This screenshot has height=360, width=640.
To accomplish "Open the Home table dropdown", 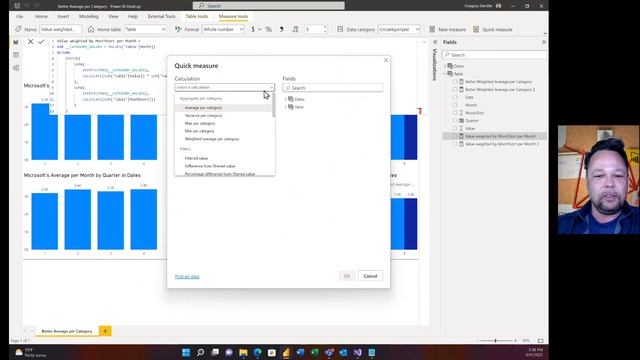I will [146, 29].
